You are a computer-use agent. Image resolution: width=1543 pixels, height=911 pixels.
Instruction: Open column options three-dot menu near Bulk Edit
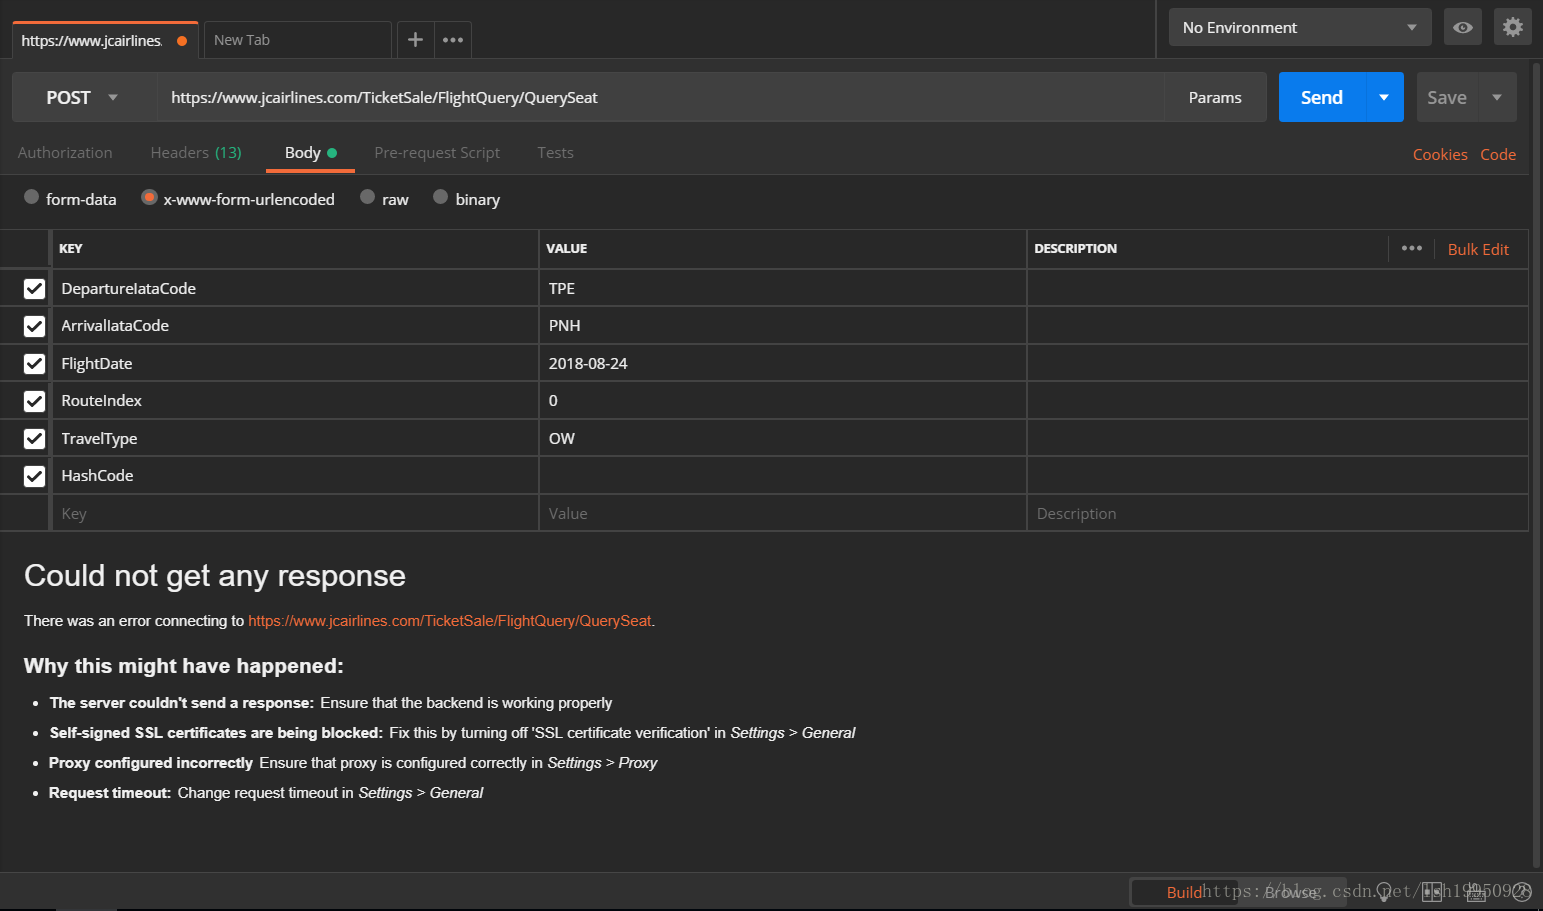click(x=1411, y=248)
